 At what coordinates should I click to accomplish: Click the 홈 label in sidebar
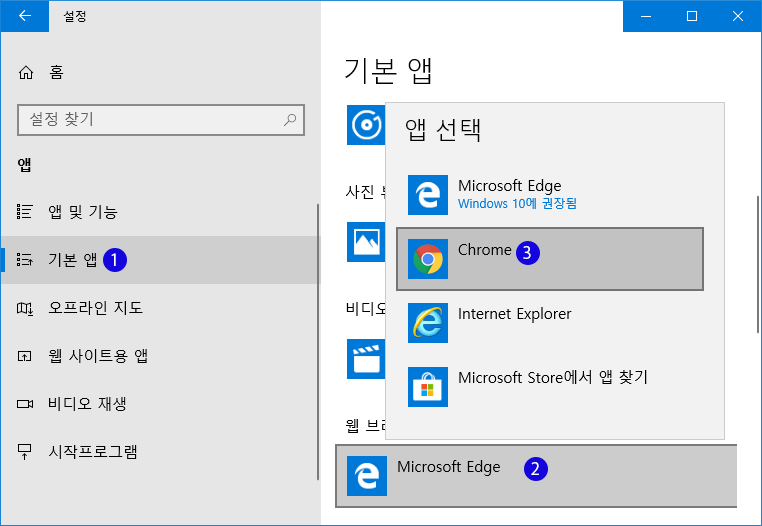56,72
